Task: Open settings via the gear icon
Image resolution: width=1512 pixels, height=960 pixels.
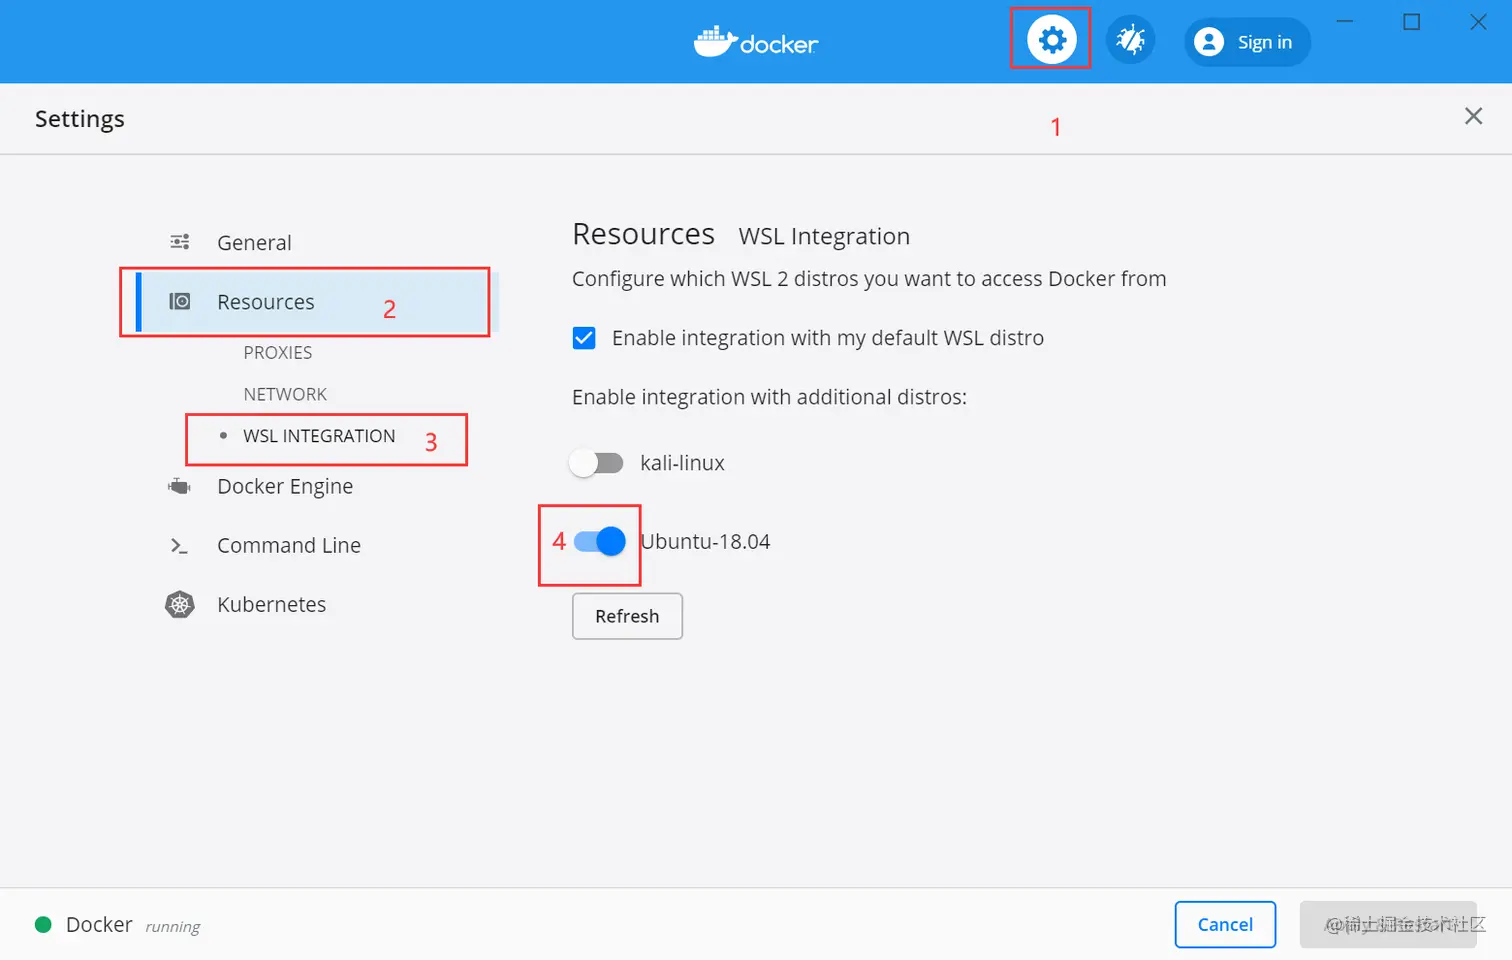Action: [1051, 40]
